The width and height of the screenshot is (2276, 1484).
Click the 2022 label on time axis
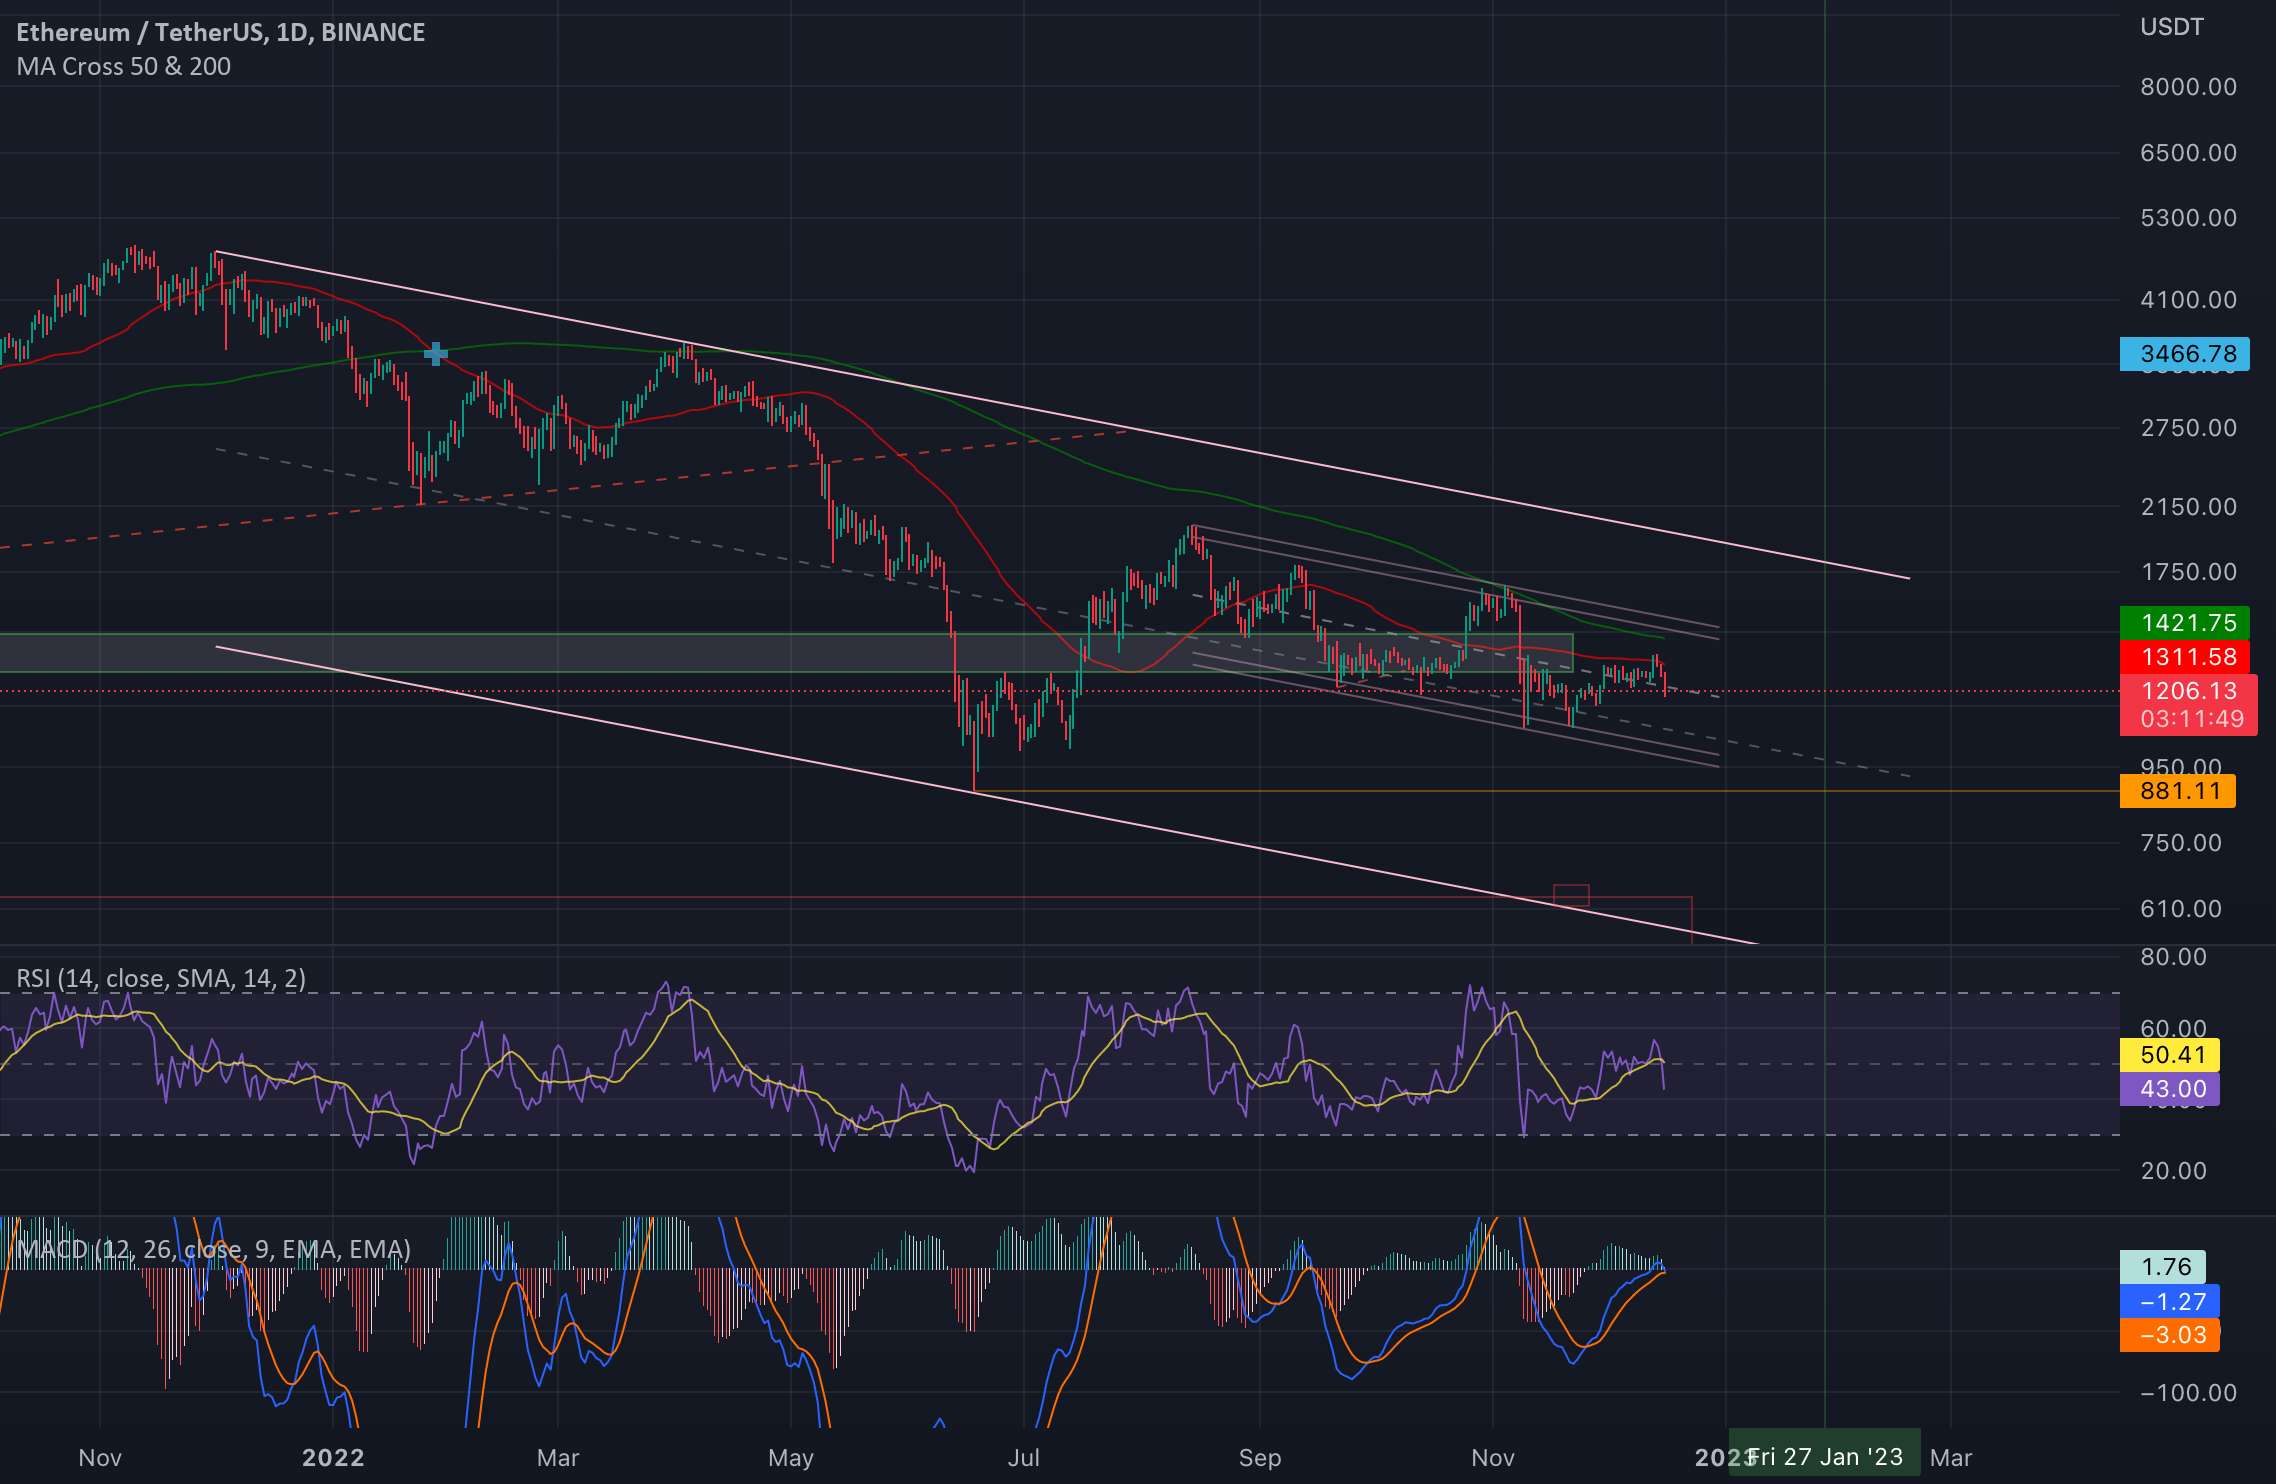(x=333, y=1457)
